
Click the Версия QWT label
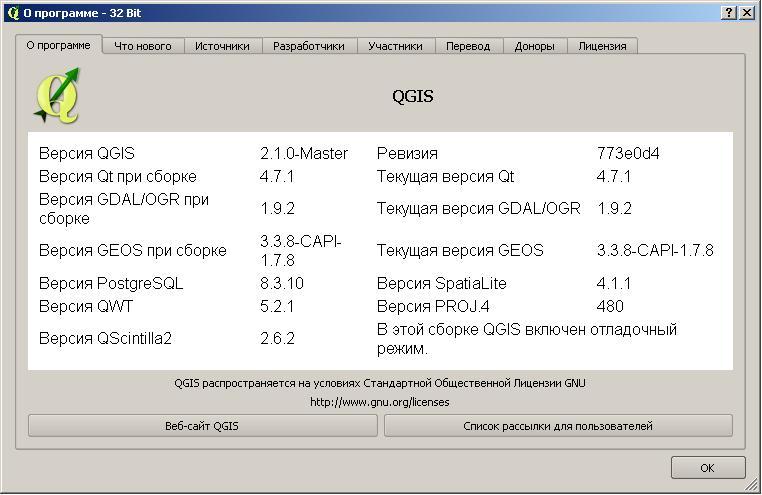pyautogui.click(x=86, y=307)
